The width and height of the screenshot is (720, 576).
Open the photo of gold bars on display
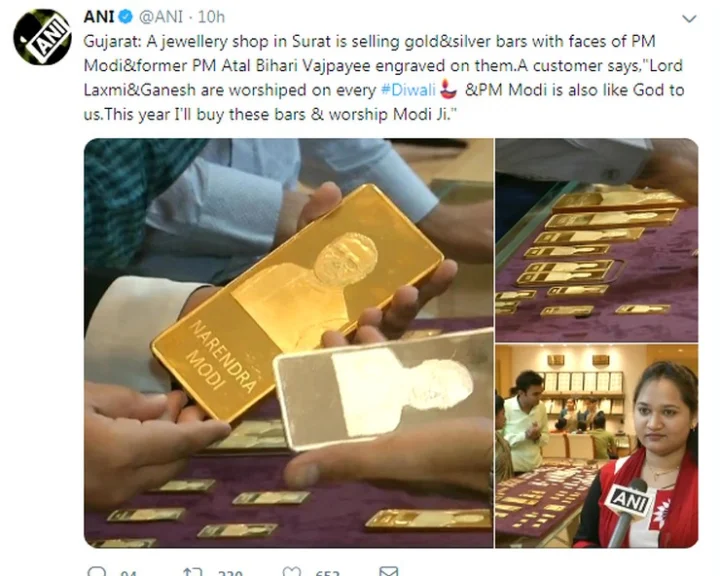tap(596, 240)
